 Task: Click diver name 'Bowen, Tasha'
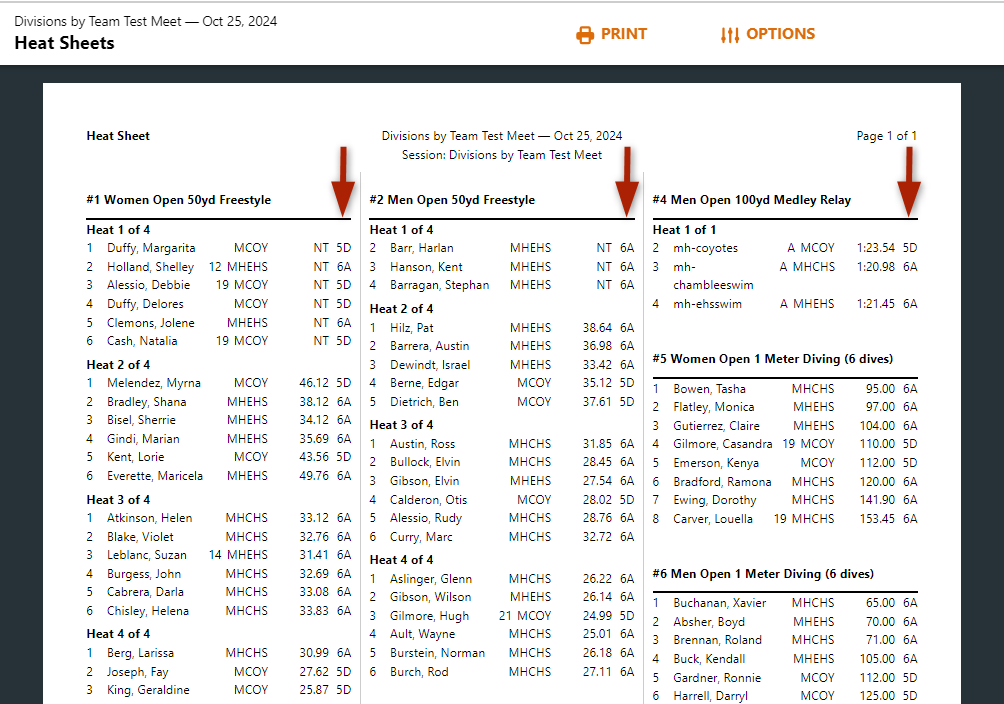coord(709,389)
